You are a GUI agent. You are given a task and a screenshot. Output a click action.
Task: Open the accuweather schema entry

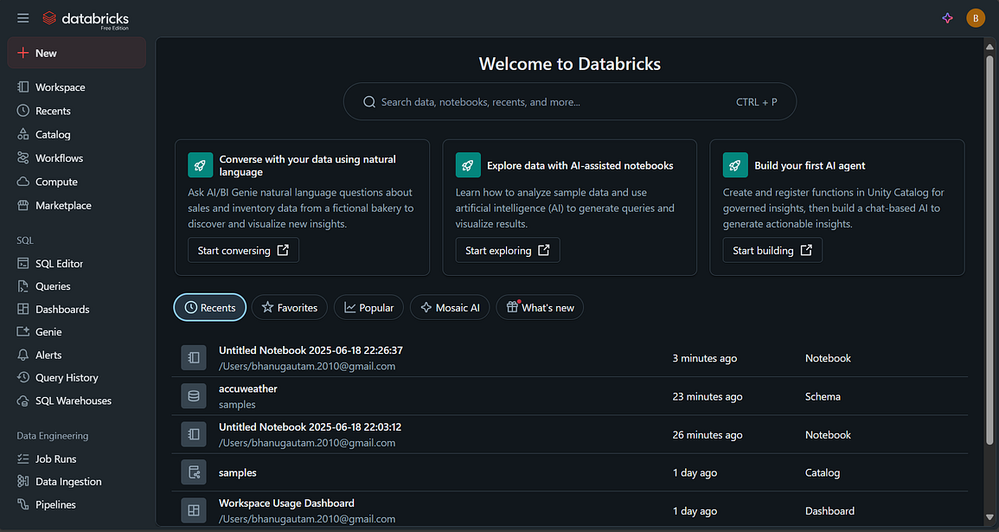coord(248,389)
